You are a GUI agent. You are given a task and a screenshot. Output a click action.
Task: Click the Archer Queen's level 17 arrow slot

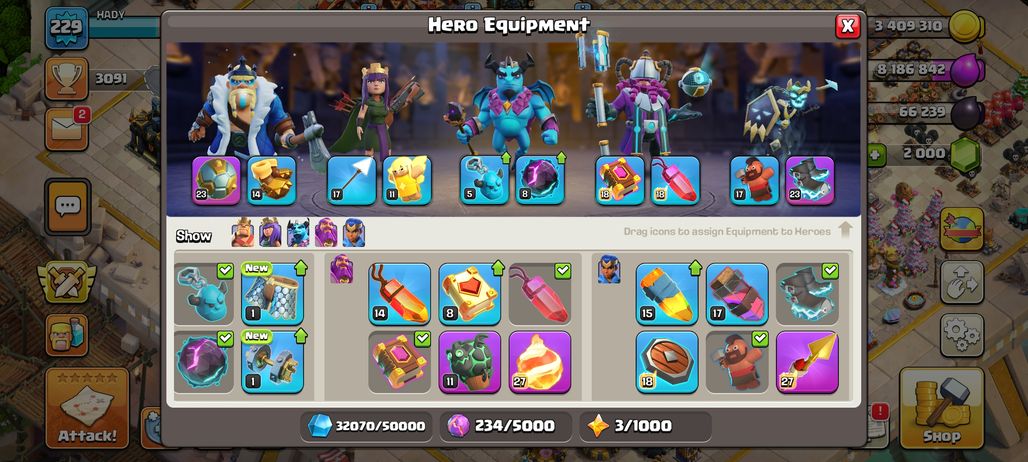pyautogui.click(x=351, y=180)
